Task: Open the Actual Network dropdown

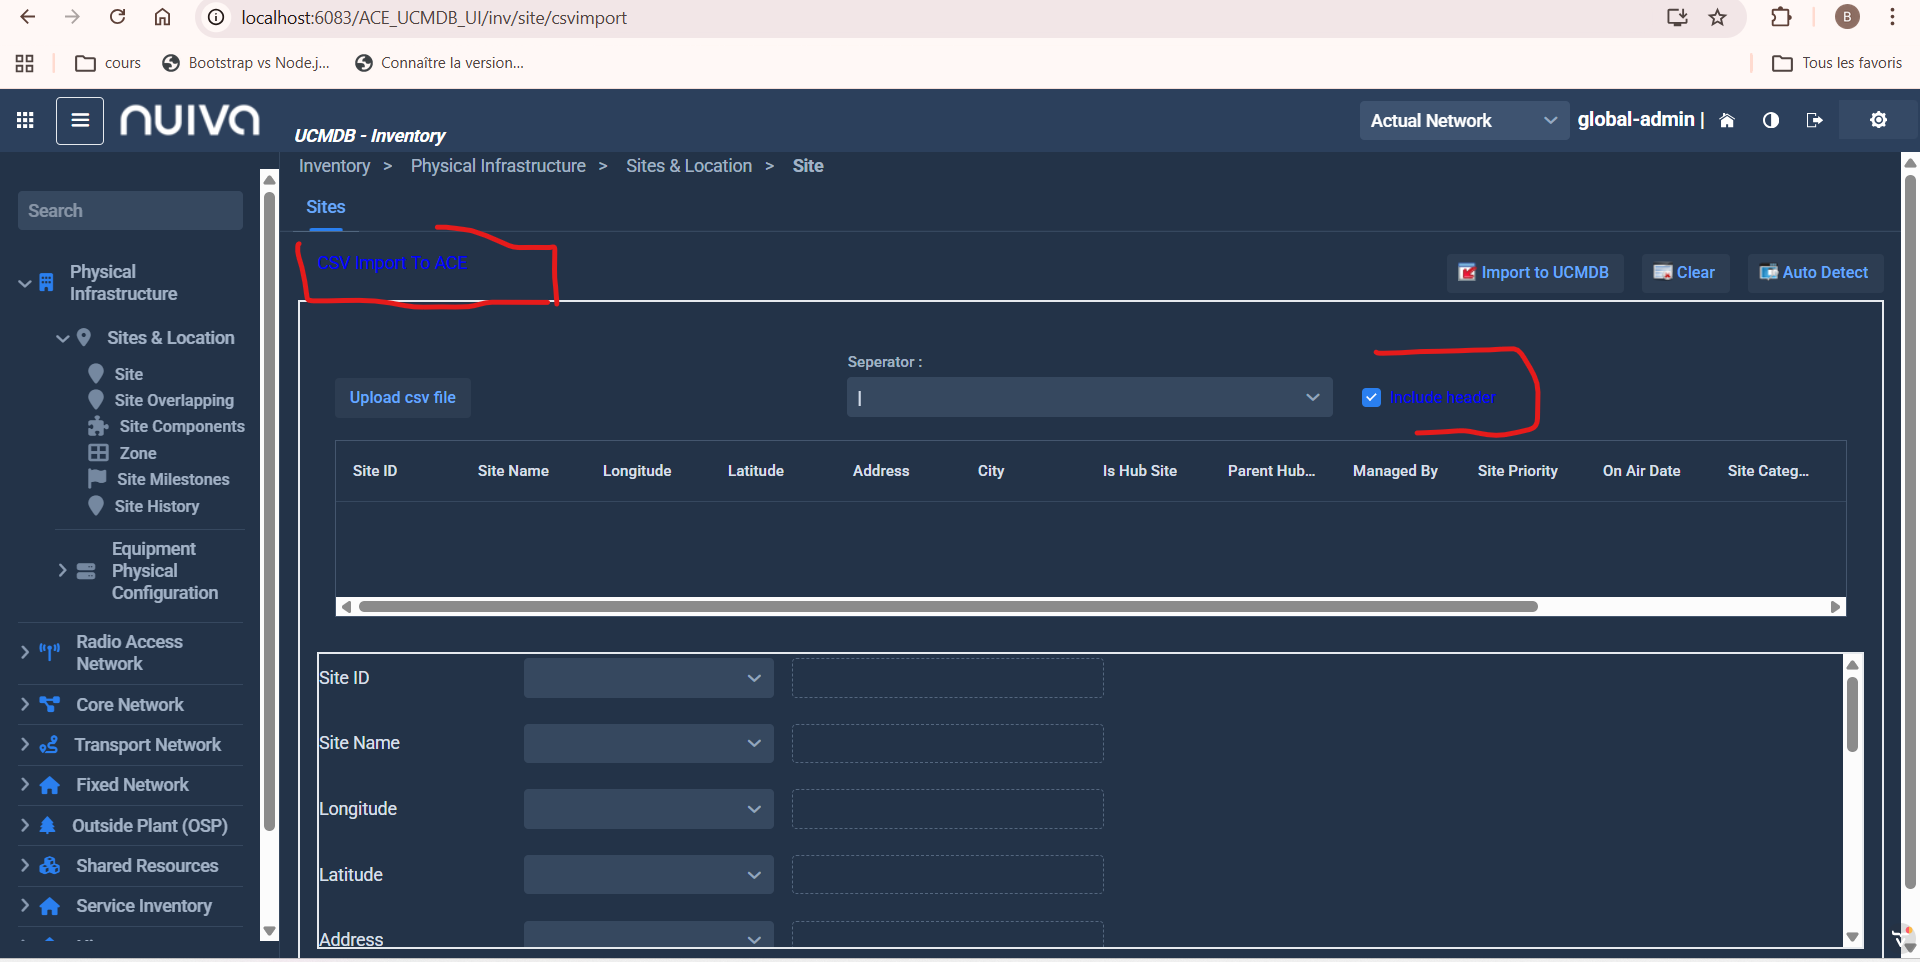Action: point(1462,121)
